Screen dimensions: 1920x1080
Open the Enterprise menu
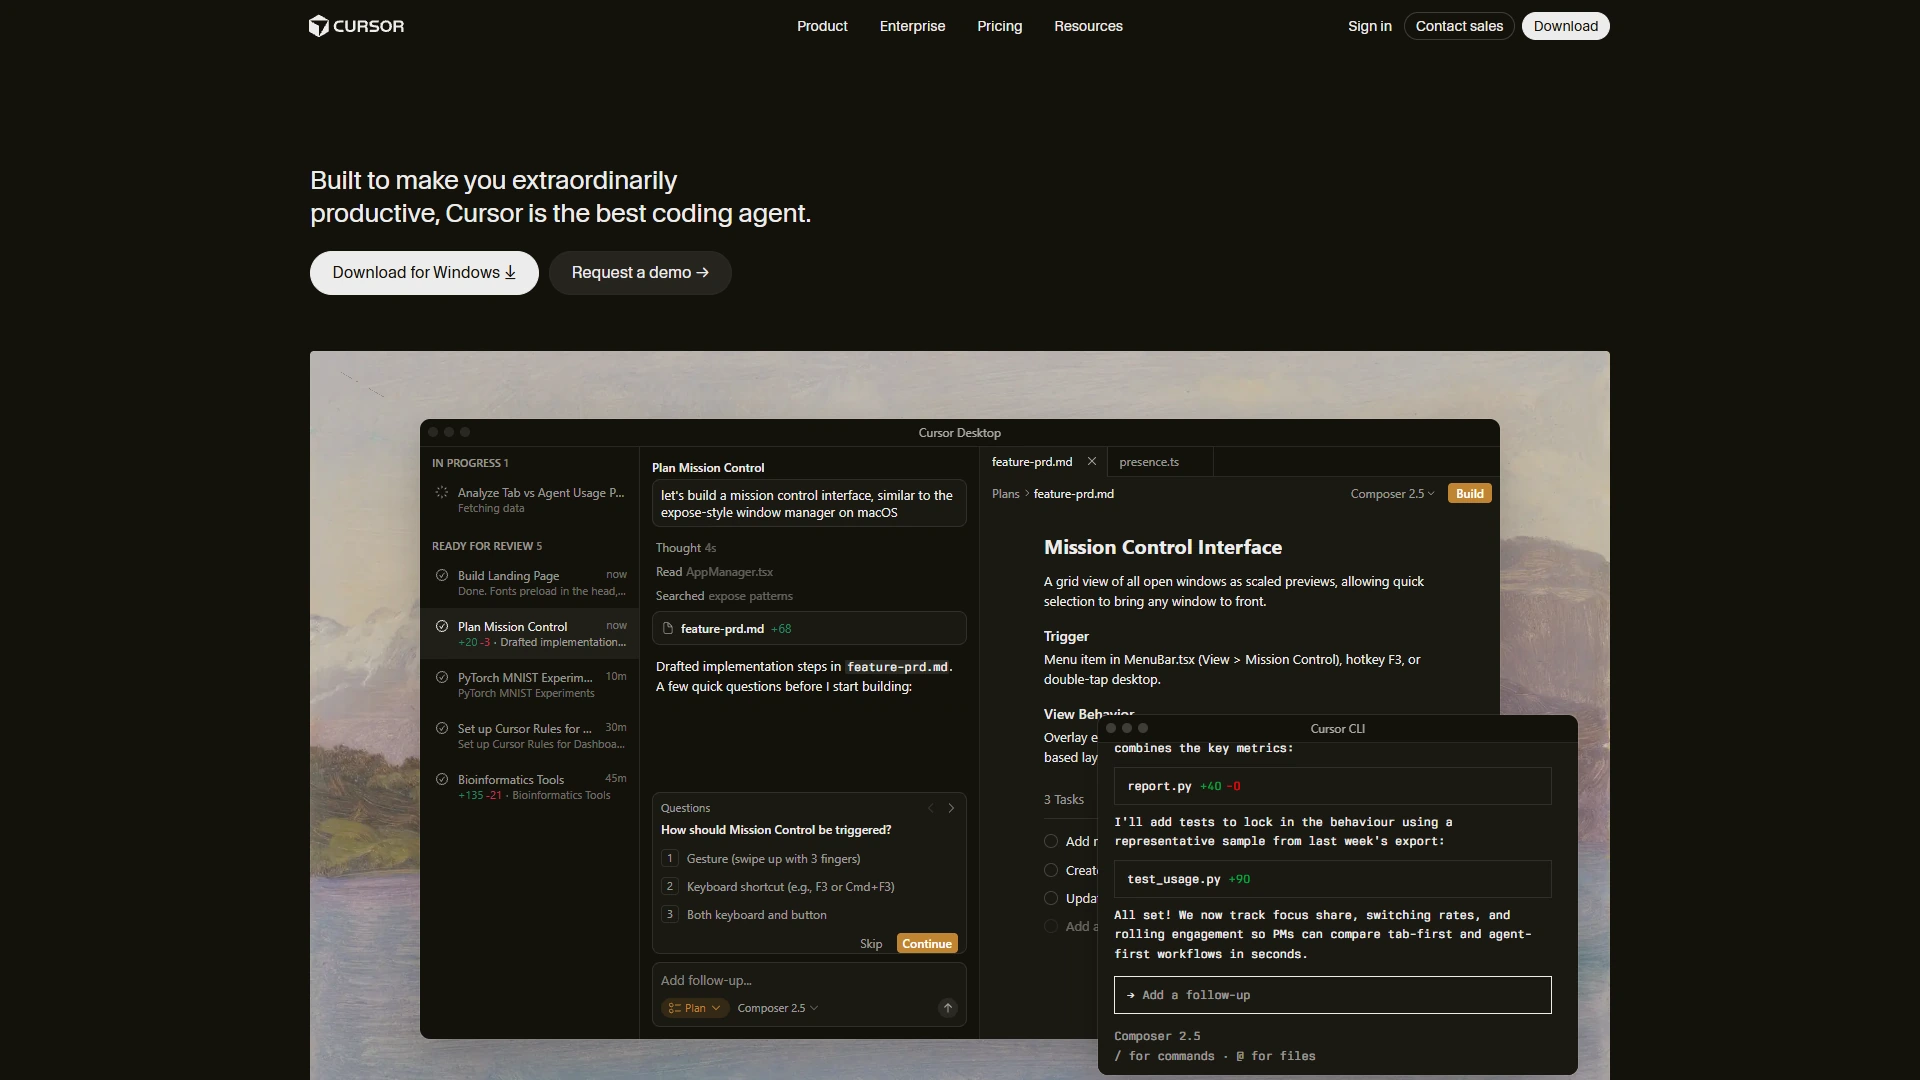[912, 26]
